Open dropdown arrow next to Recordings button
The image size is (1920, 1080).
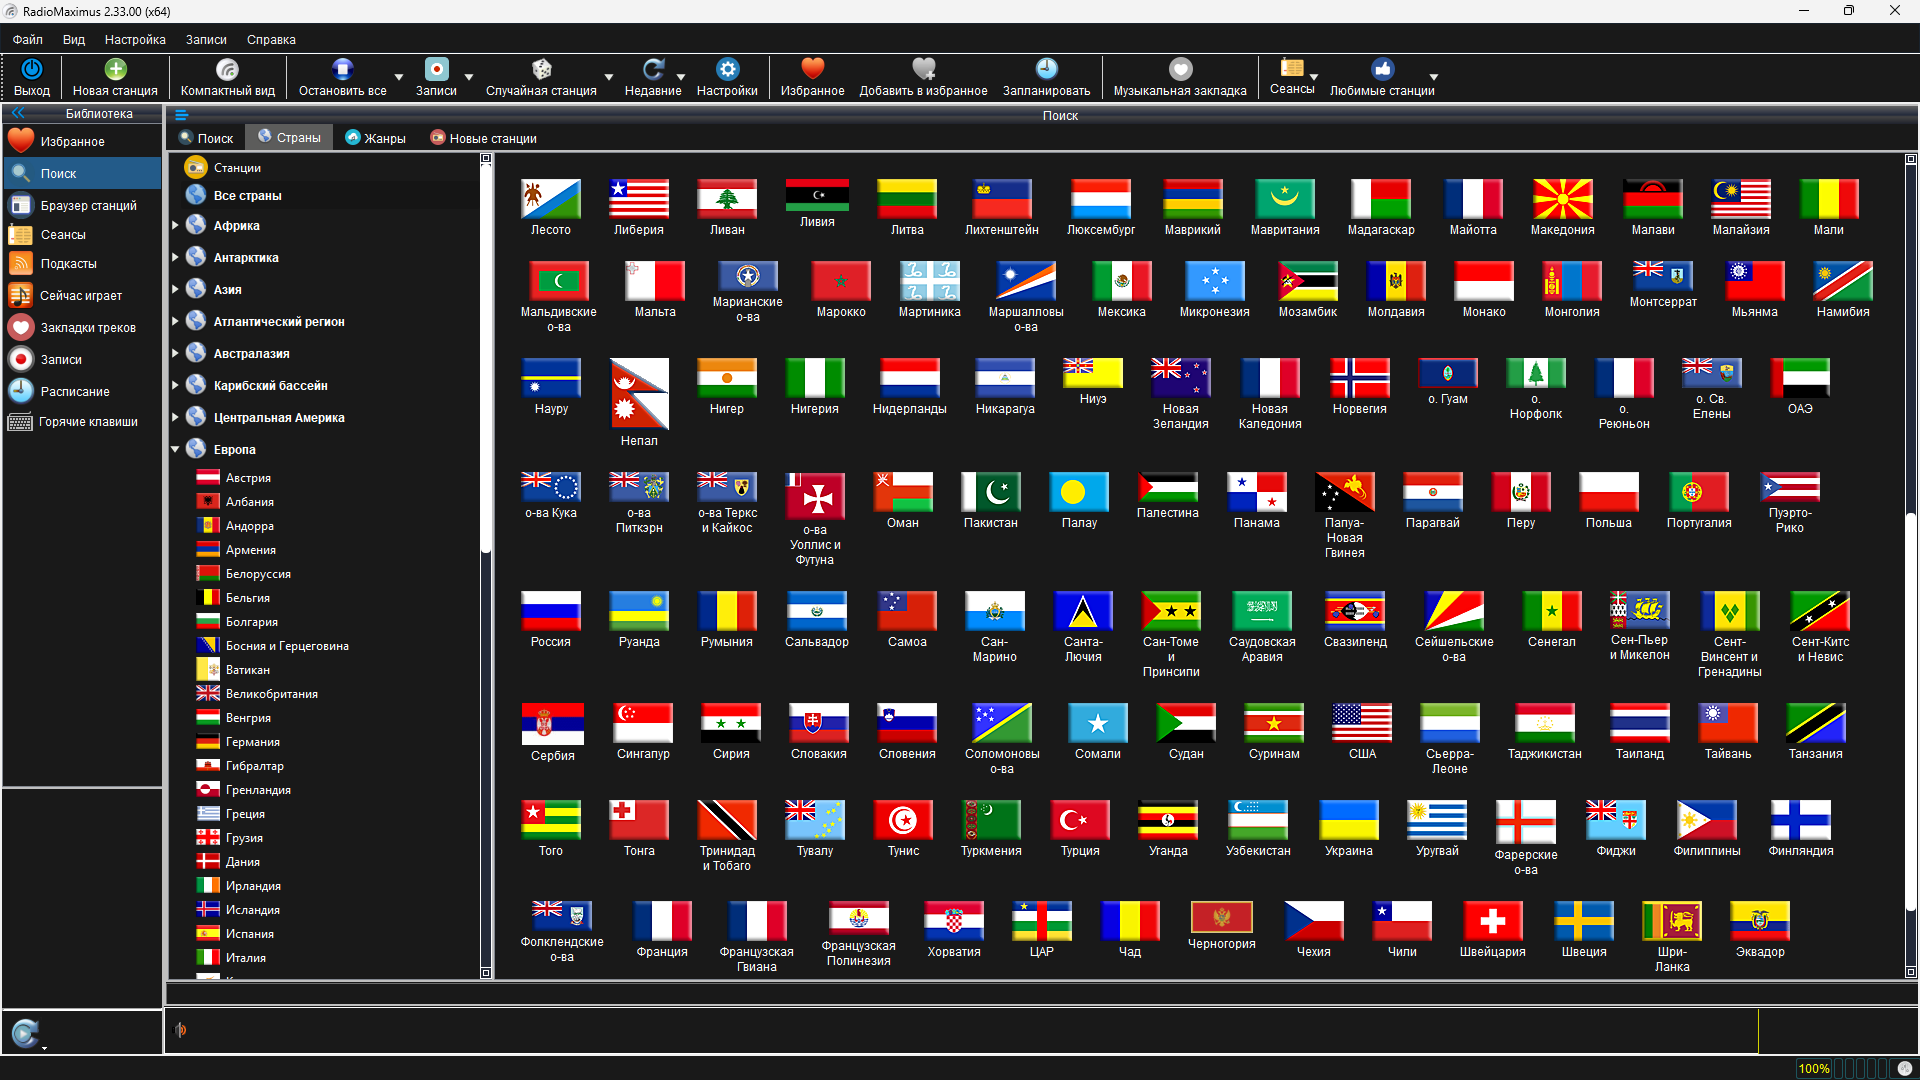pyautogui.click(x=469, y=77)
